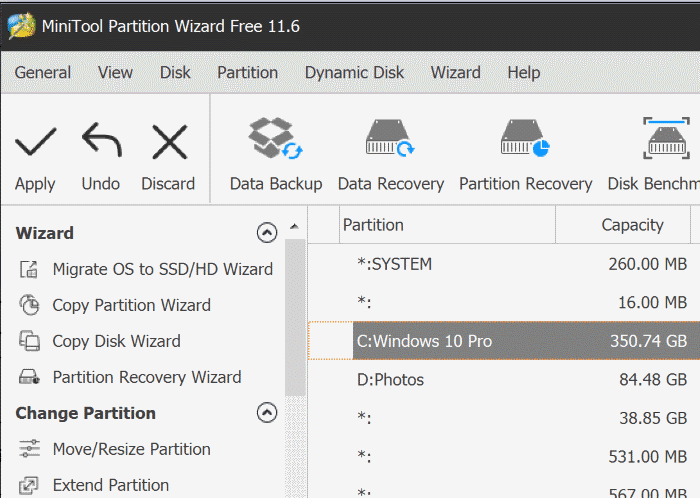Viewport: 700px width, 498px height.
Task: Open the Disk menu
Action: pos(175,72)
